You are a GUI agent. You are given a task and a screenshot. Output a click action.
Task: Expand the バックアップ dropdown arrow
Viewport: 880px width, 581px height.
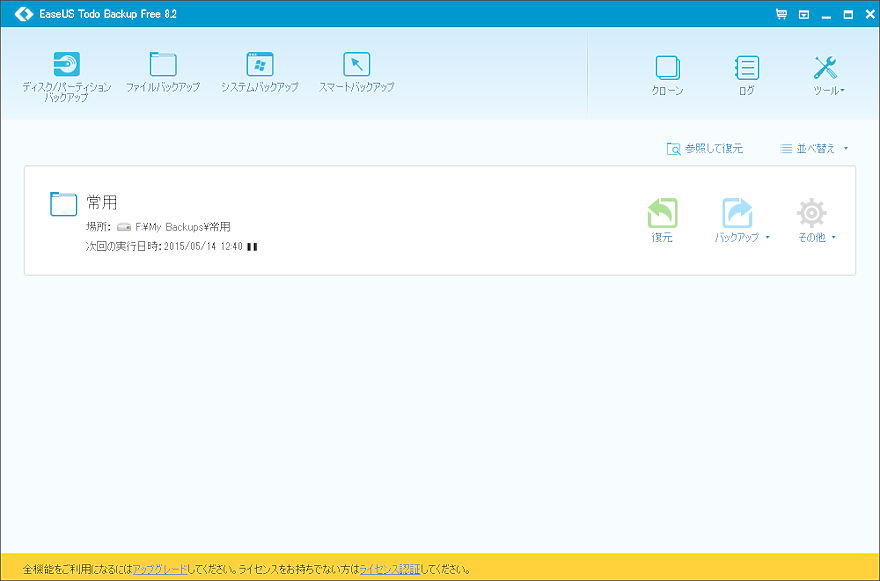767,238
